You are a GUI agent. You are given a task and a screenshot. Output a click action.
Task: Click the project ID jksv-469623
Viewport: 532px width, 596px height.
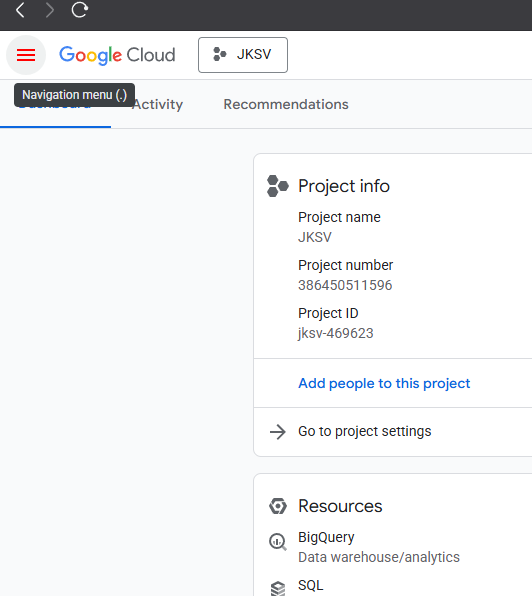coord(336,333)
